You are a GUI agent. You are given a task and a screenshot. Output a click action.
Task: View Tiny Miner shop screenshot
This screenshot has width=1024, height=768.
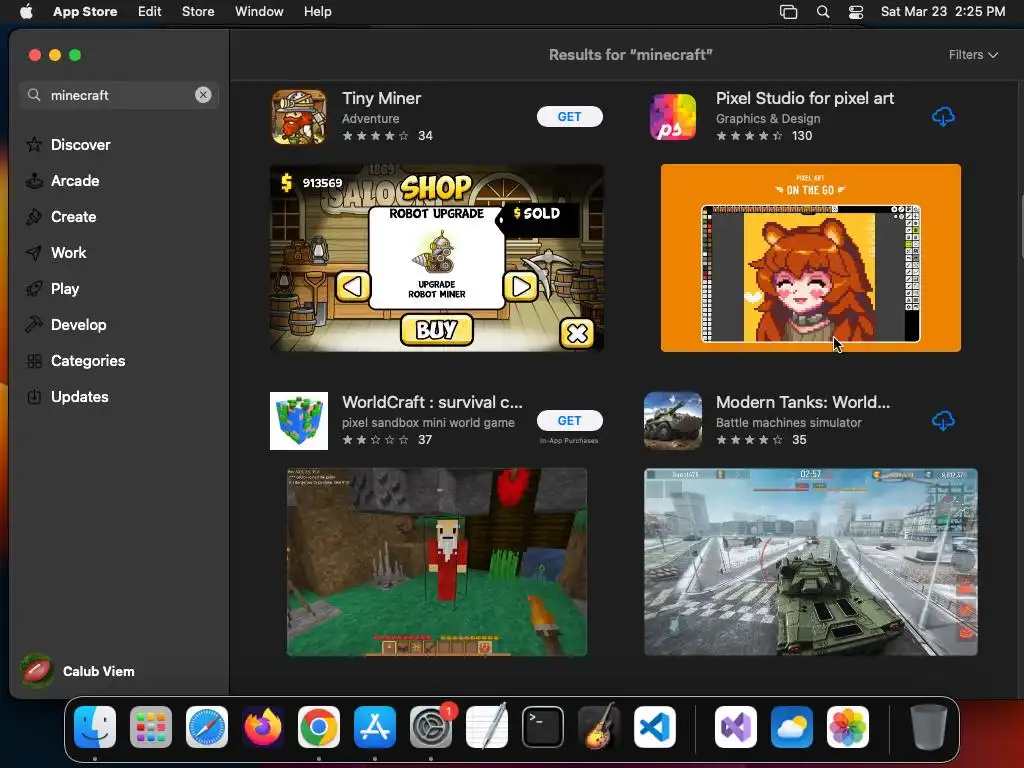click(437, 258)
